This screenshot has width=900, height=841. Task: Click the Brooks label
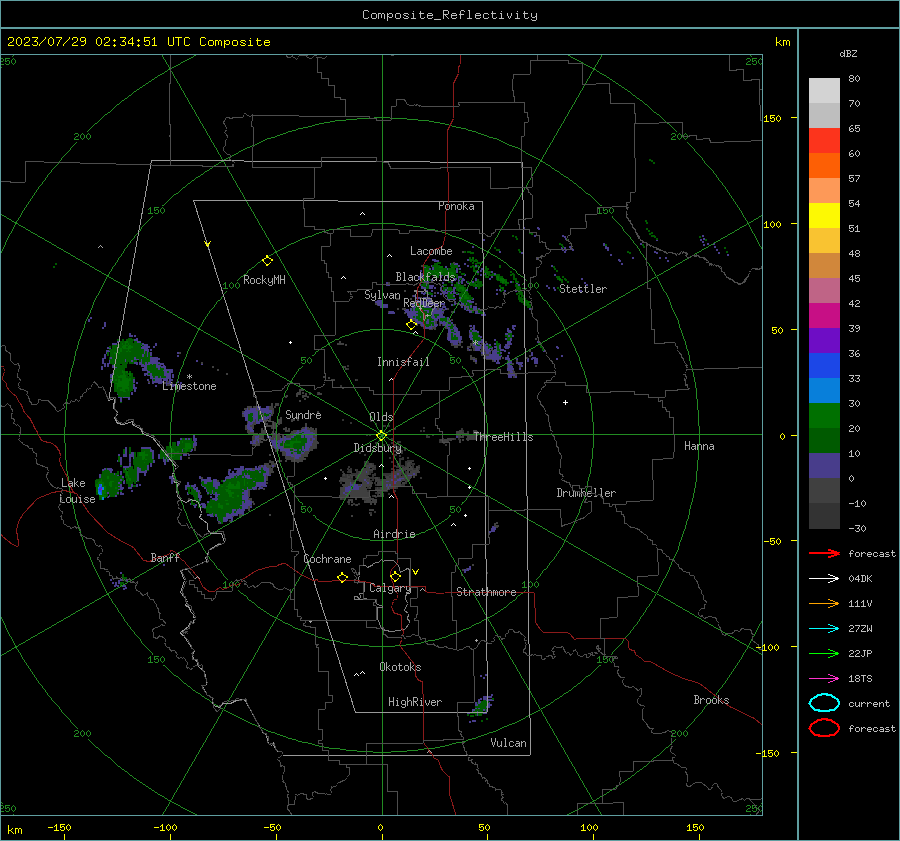pos(711,700)
